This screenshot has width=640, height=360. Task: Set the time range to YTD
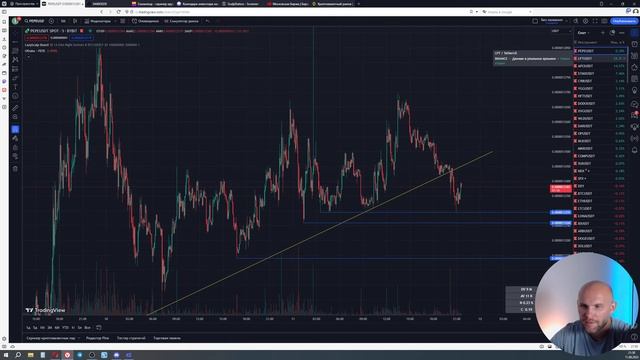65,328
